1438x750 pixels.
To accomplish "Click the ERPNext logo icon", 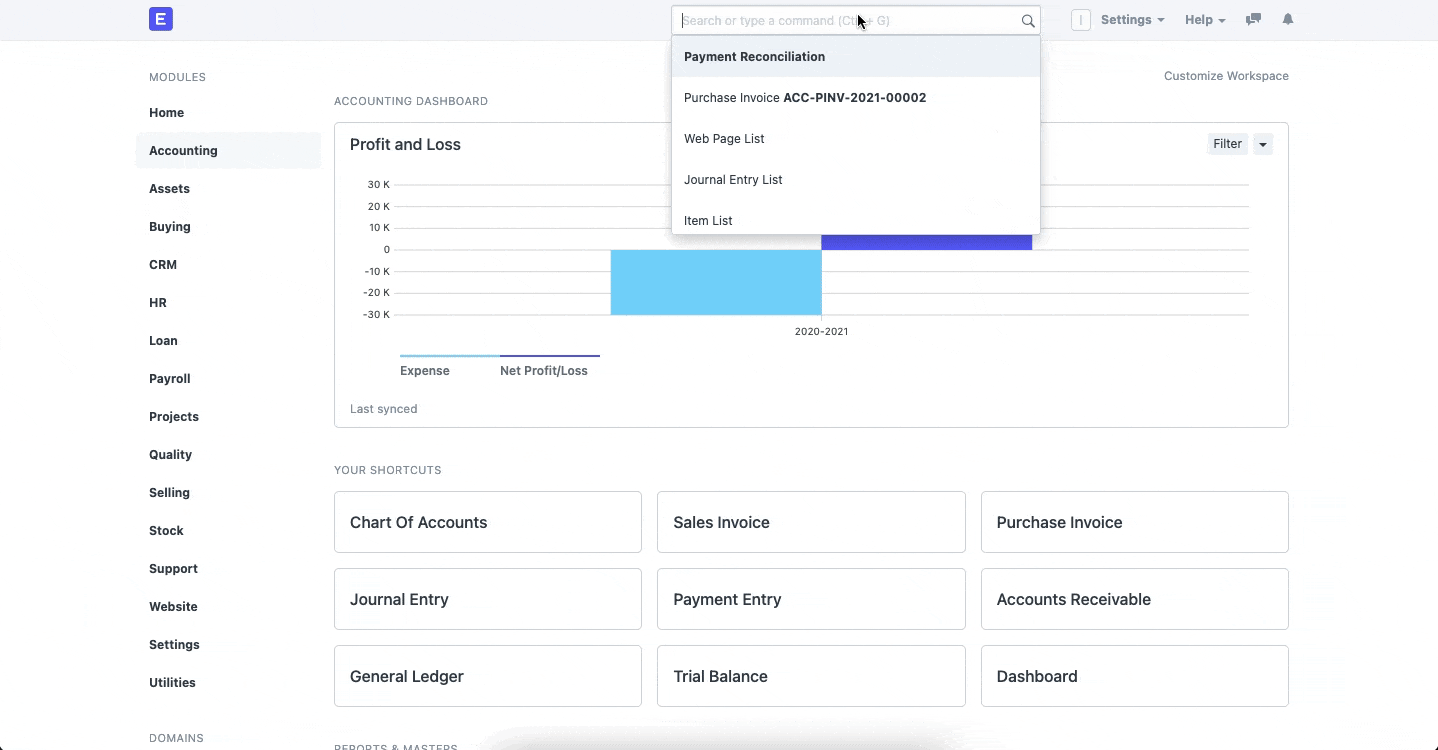I will (160, 19).
